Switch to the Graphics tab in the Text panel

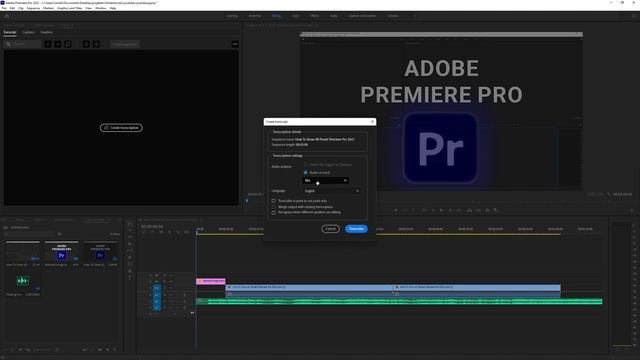pyautogui.click(x=47, y=32)
